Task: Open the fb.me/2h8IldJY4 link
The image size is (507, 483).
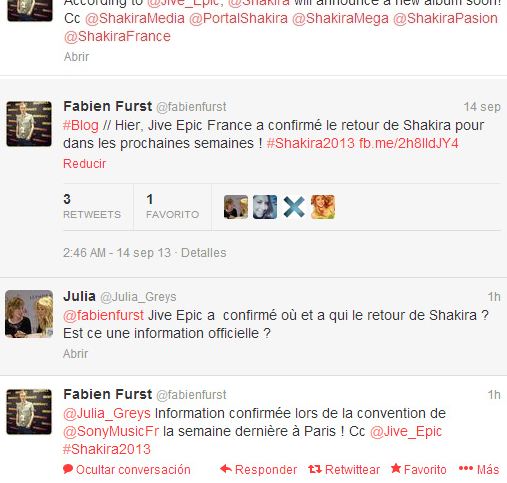Action: pos(409,143)
